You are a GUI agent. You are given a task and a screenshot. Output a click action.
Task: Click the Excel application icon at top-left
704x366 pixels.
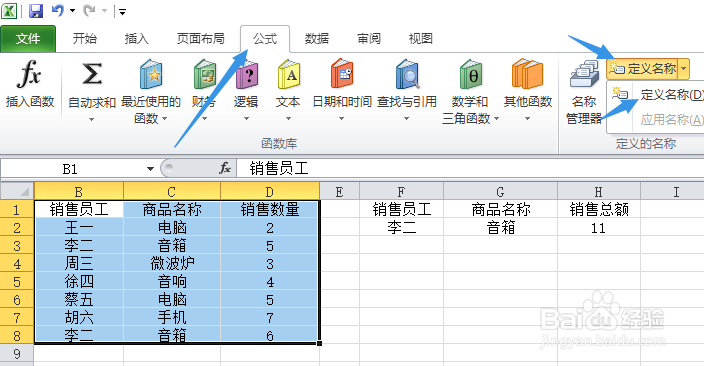tap(9, 11)
